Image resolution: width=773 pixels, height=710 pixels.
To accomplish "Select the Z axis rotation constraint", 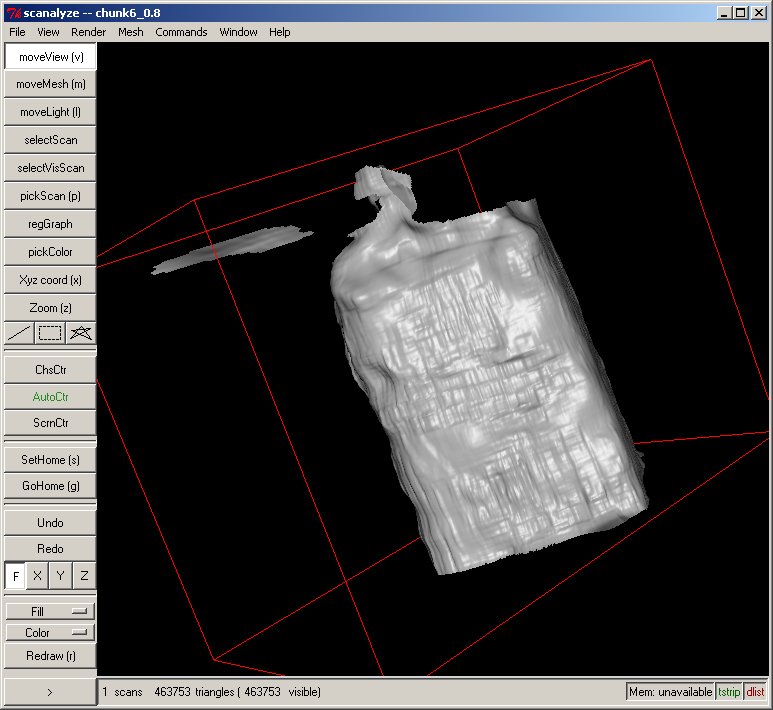I will 84,576.
